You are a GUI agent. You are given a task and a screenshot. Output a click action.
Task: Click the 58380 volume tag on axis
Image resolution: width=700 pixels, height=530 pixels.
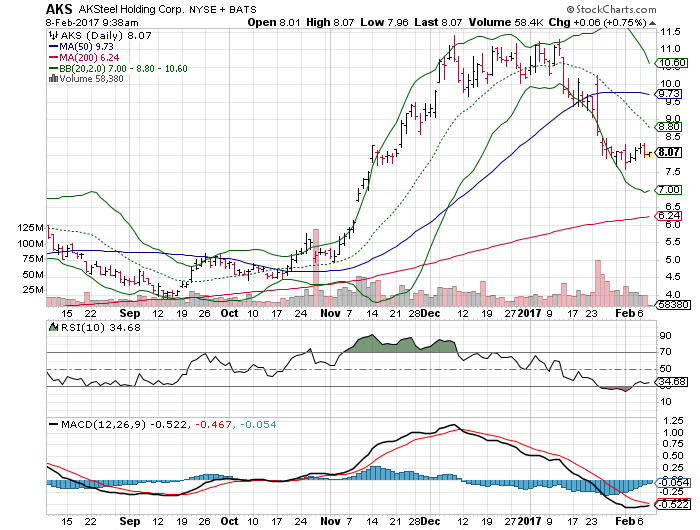(x=672, y=305)
